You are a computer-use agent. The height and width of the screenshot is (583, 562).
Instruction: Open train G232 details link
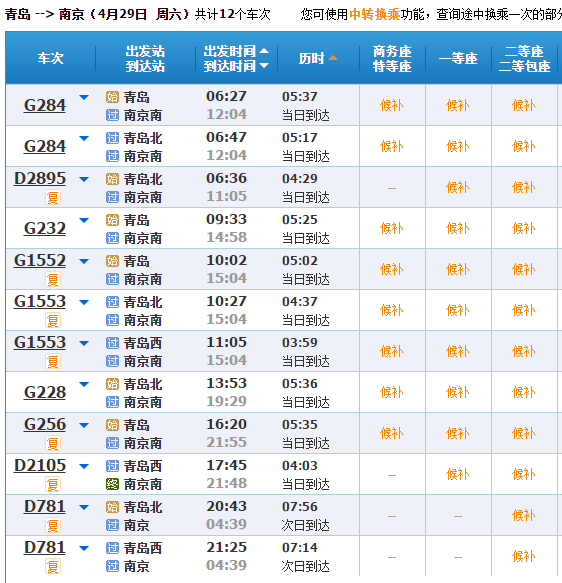tap(45, 228)
